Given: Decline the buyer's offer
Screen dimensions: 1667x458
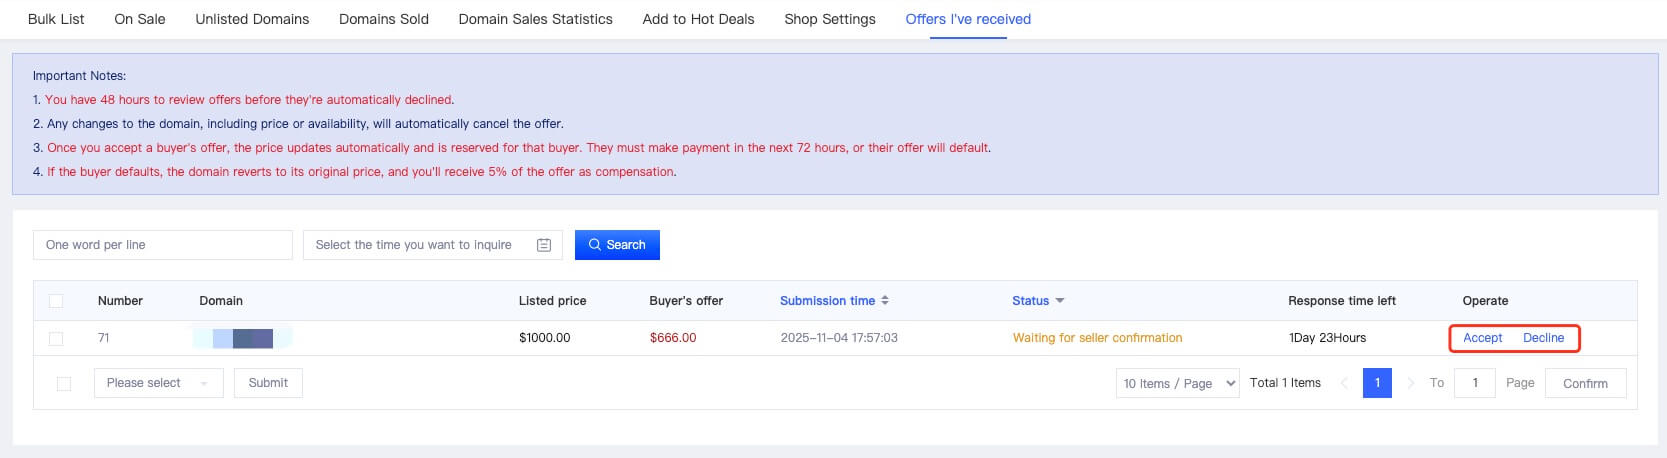Looking at the screenshot, I should (x=1543, y=338).
